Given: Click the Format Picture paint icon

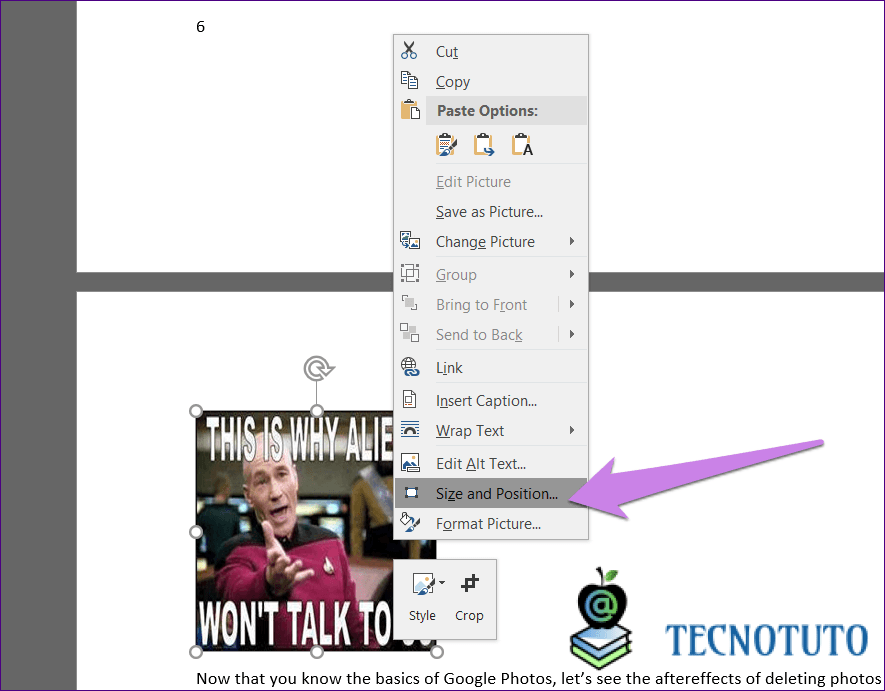Looking at the screenshot, I should [x=410, y=522].
